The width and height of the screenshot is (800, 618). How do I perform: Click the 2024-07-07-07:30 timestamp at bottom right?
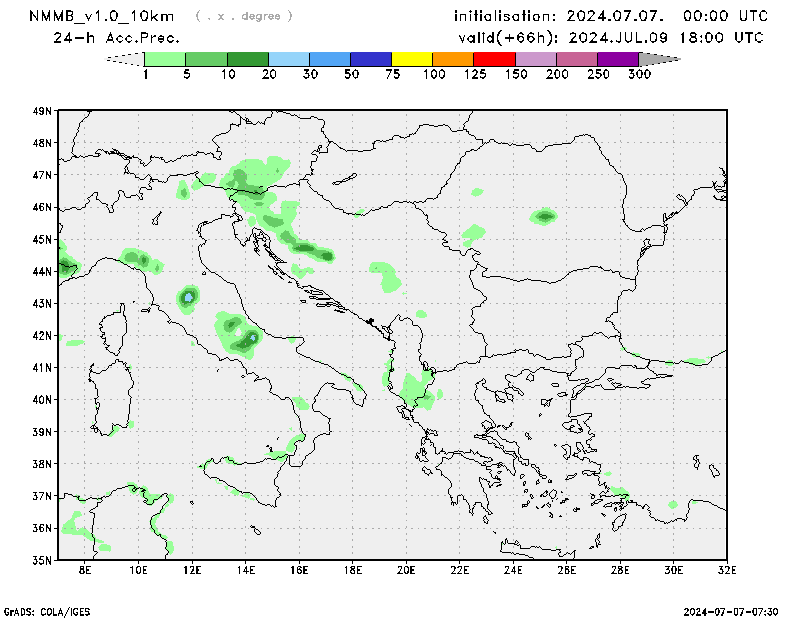coord(731,610)
